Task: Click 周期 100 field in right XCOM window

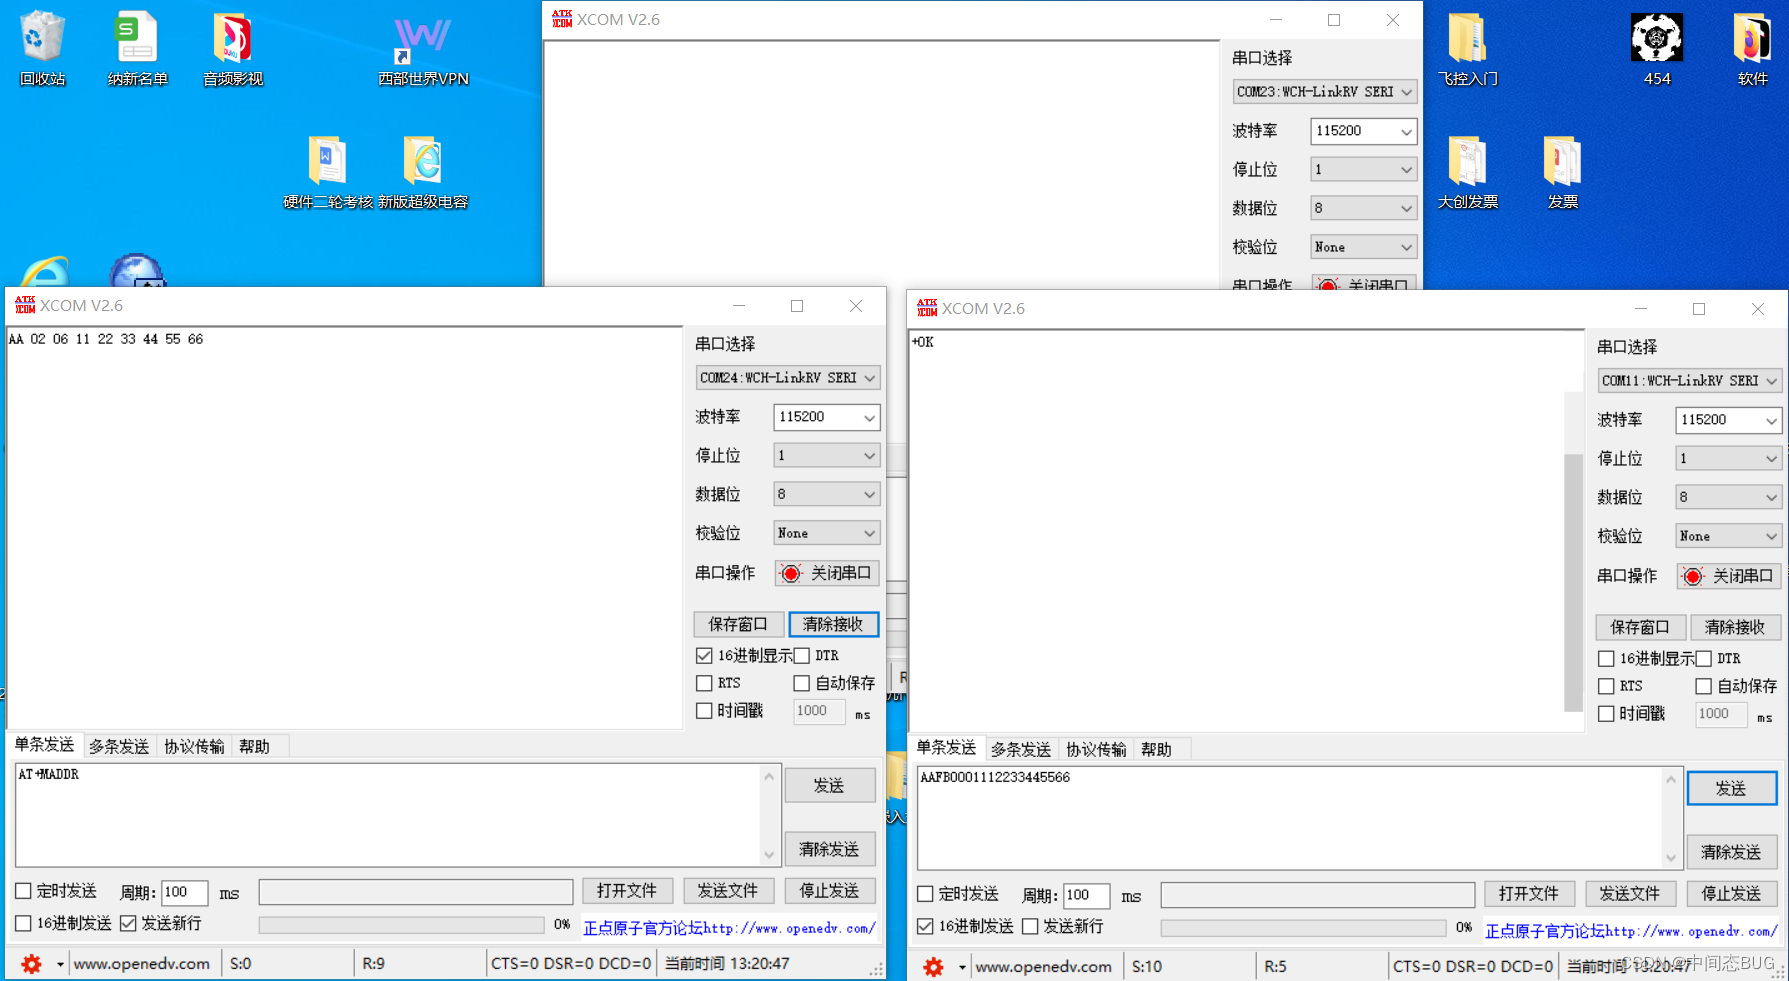Action: 1086,895
